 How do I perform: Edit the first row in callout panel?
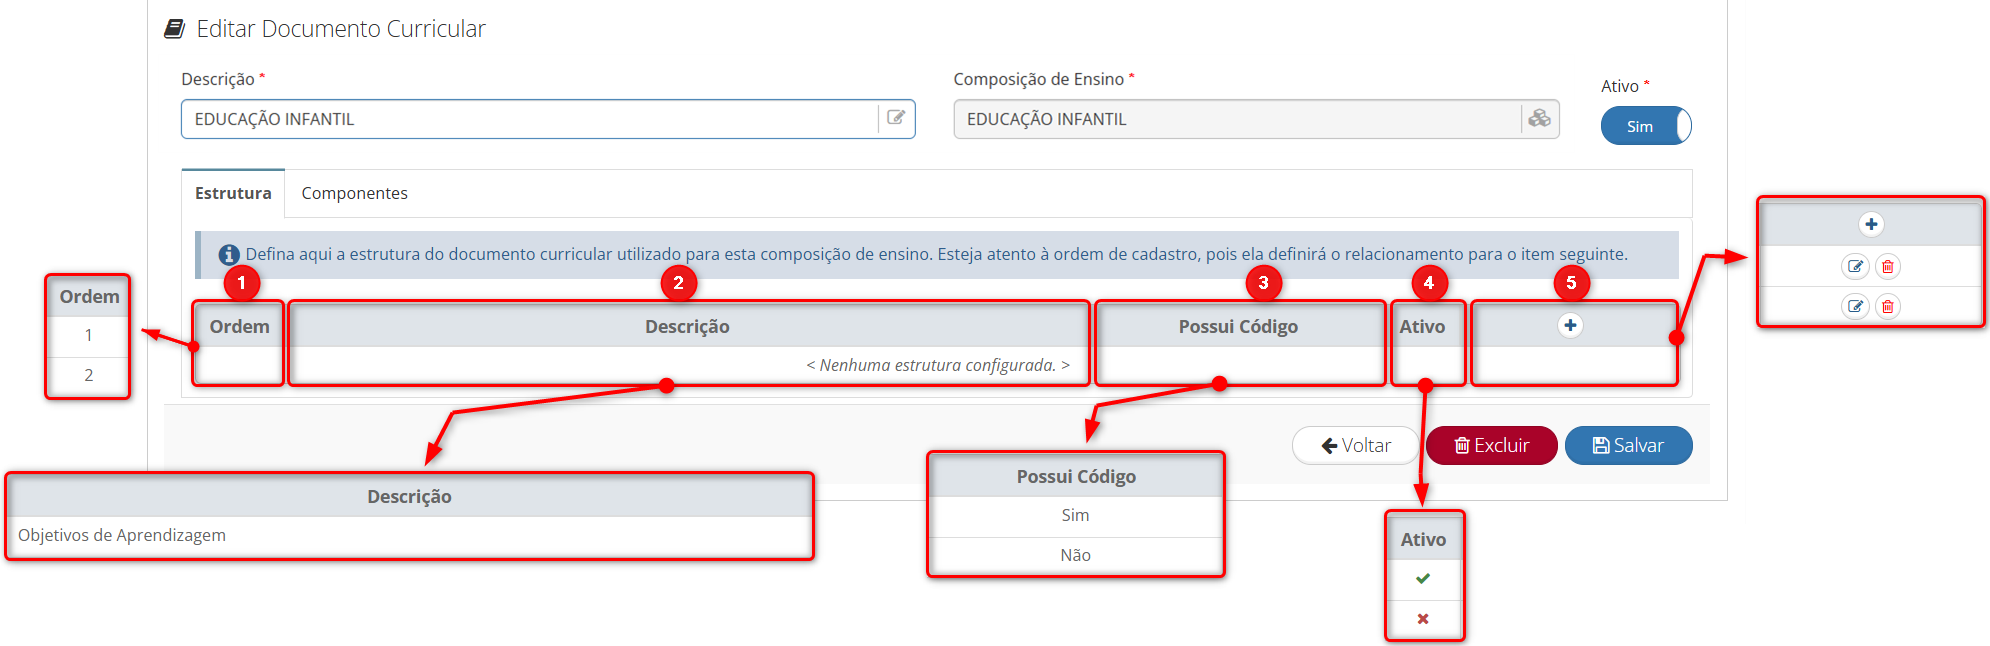(x=1855, y=266)
